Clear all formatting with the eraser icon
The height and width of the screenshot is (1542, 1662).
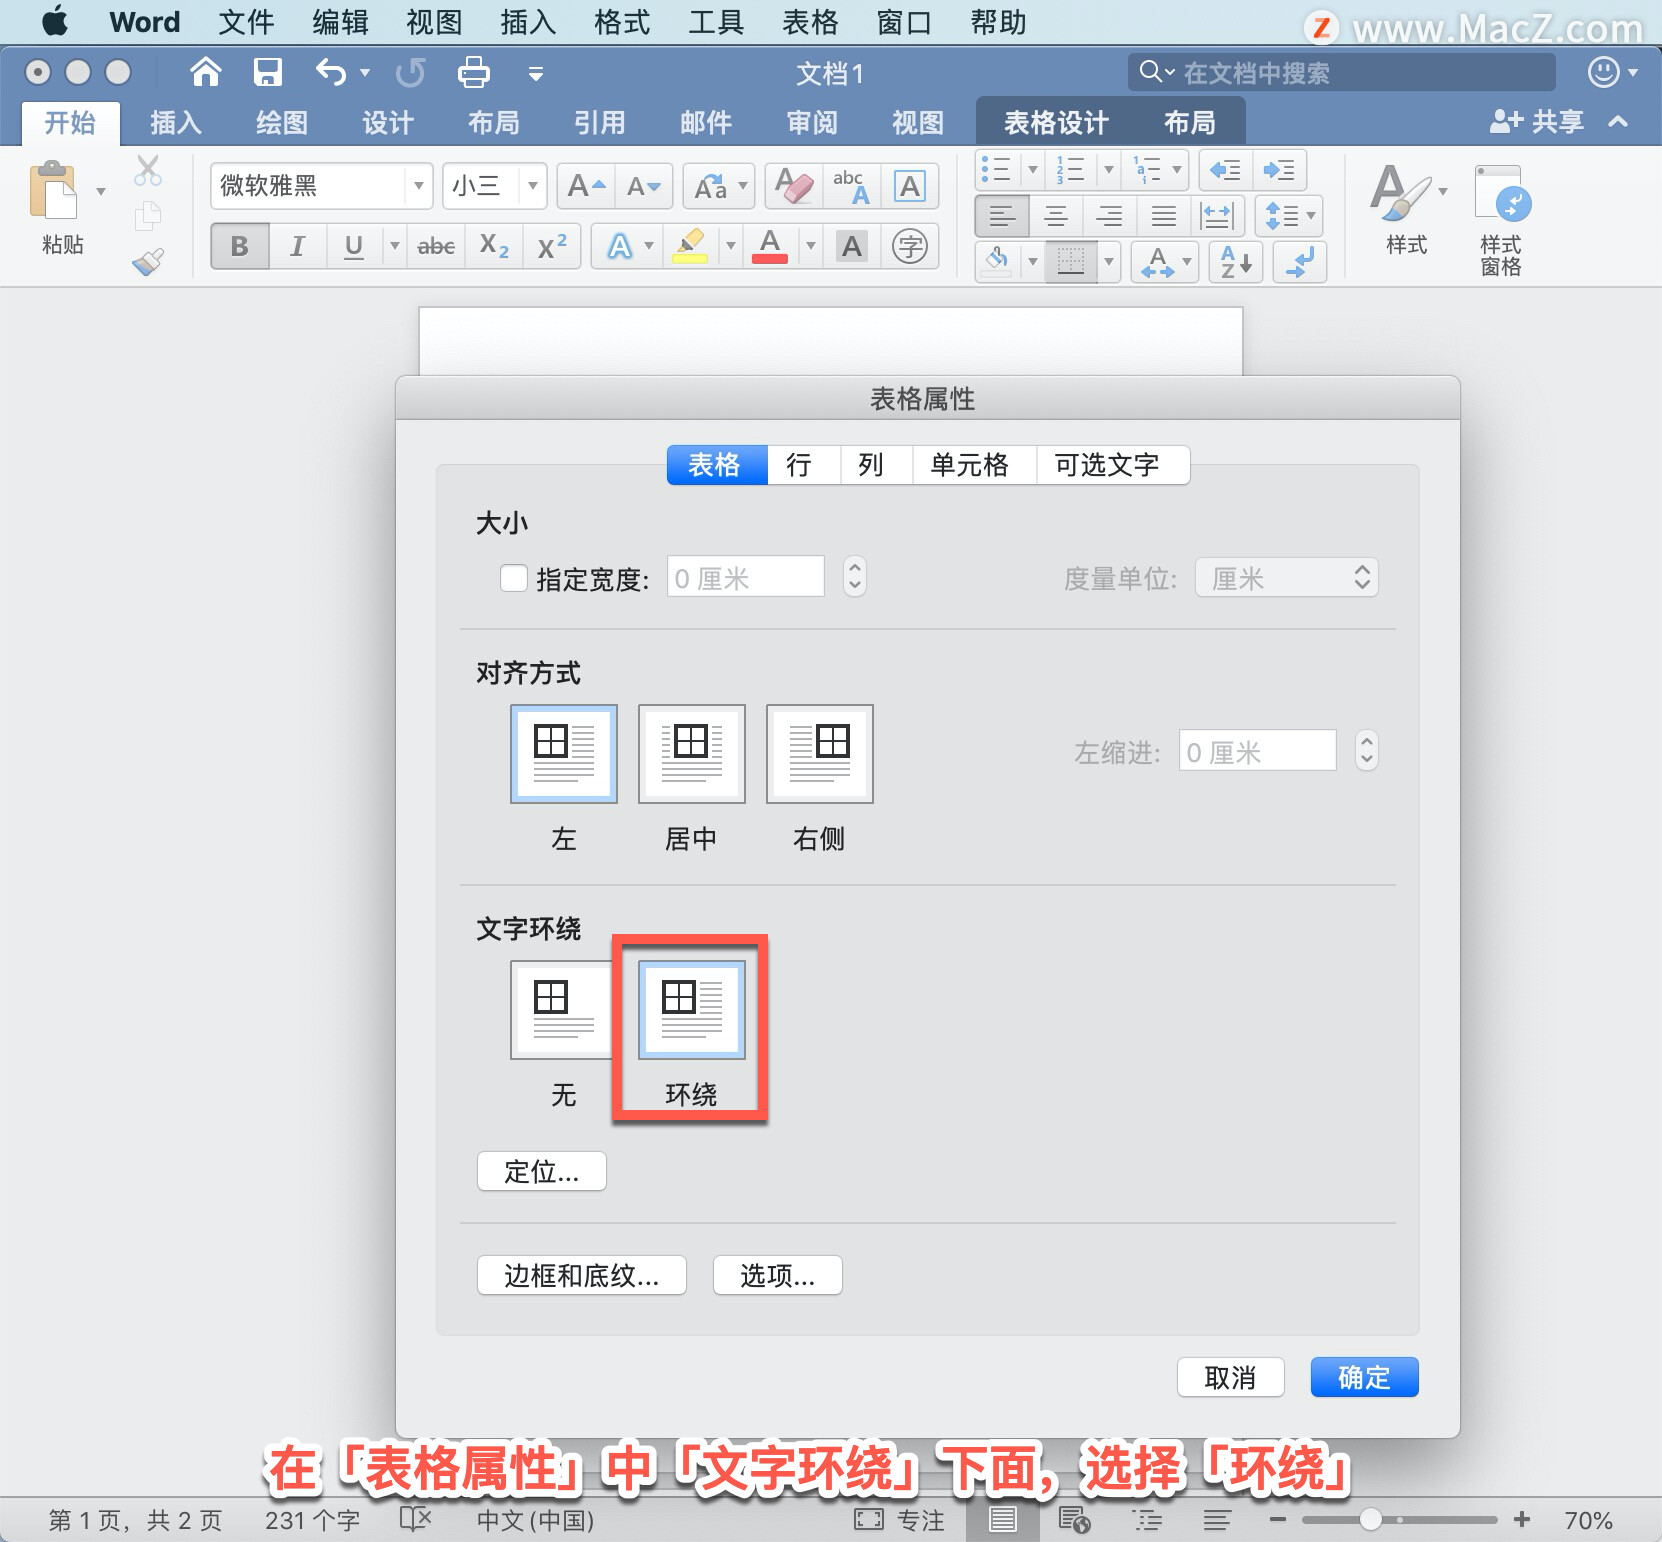(795, 186)
